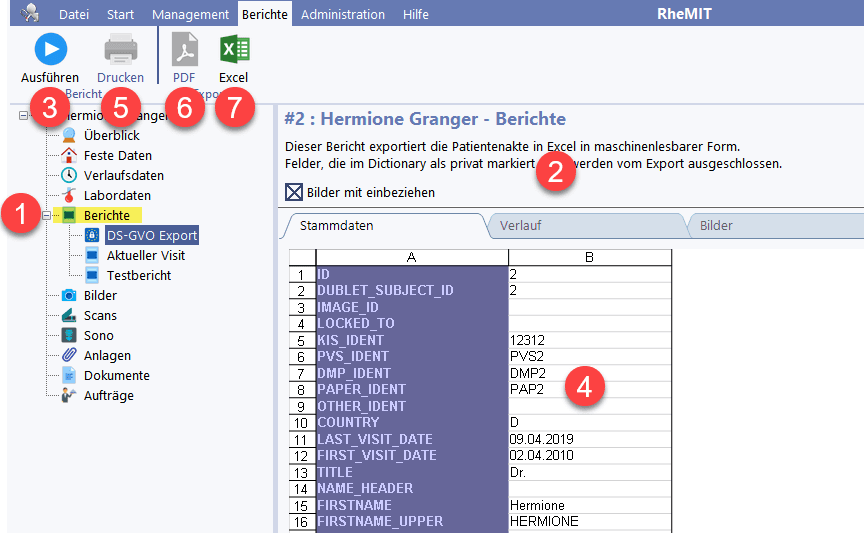The height and width of the screenshot is (533, 864).
Task: Click cell B15 containing Hermione
Action: [589, 505]
